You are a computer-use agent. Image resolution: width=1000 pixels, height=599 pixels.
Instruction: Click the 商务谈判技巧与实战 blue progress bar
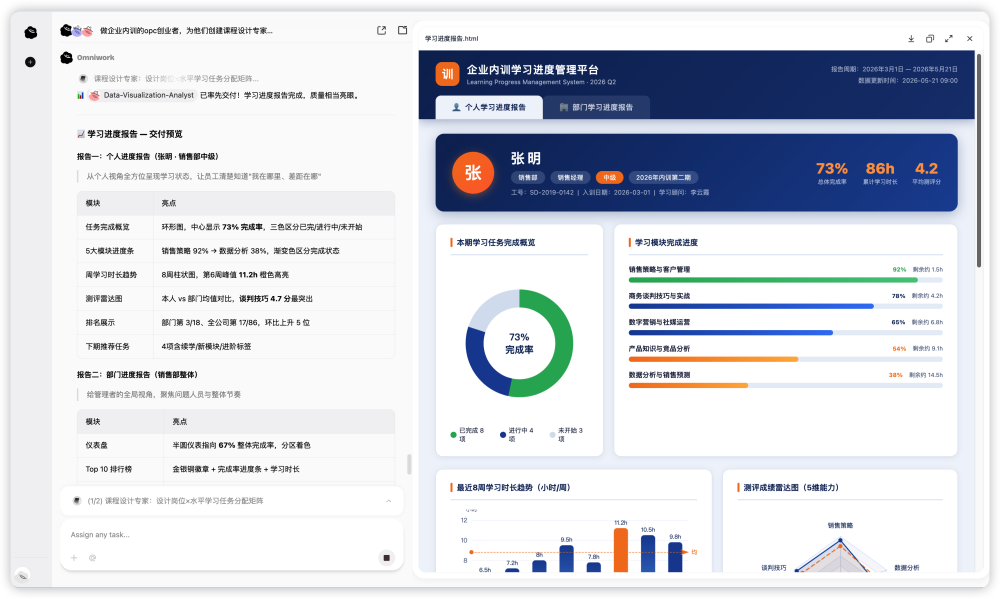[785, 306]
